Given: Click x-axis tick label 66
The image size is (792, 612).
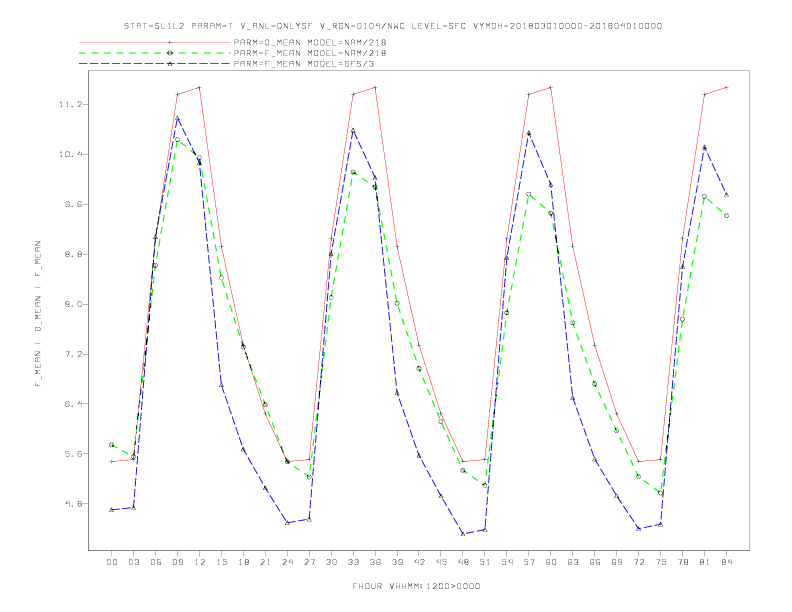Looking at the screenshot, I should coord(595,562).
